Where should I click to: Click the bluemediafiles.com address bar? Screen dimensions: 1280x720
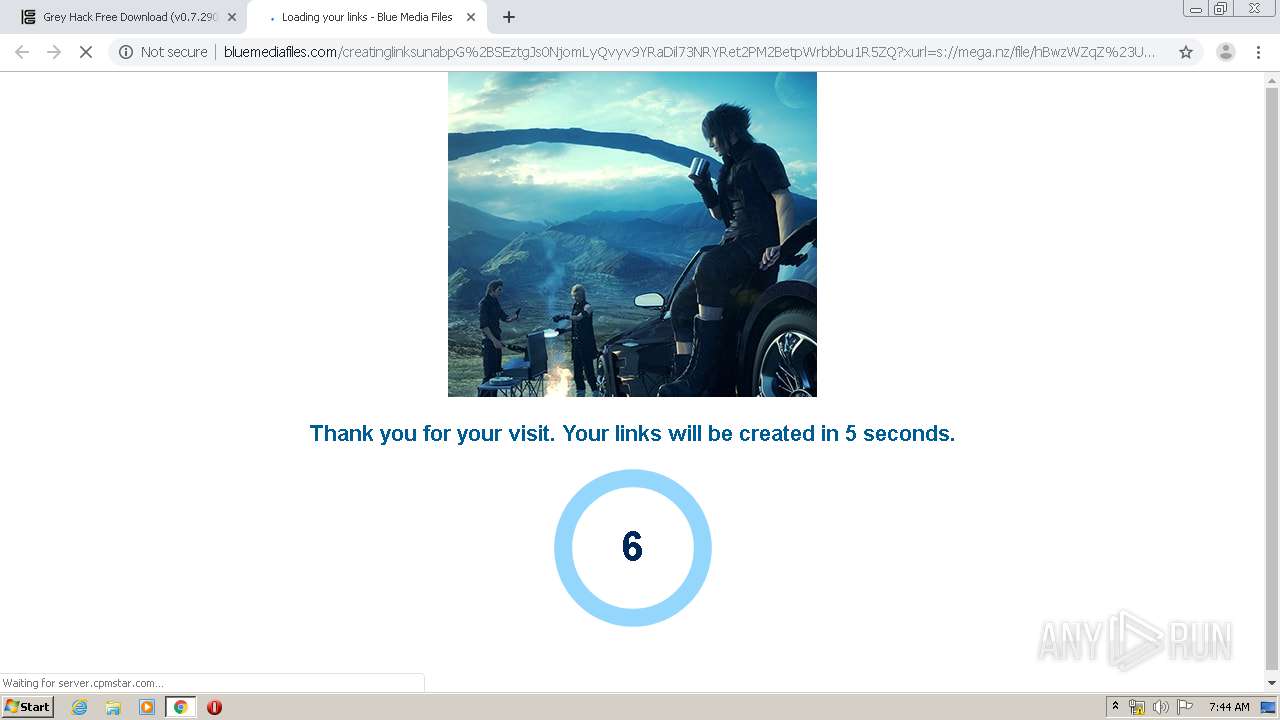688,52
